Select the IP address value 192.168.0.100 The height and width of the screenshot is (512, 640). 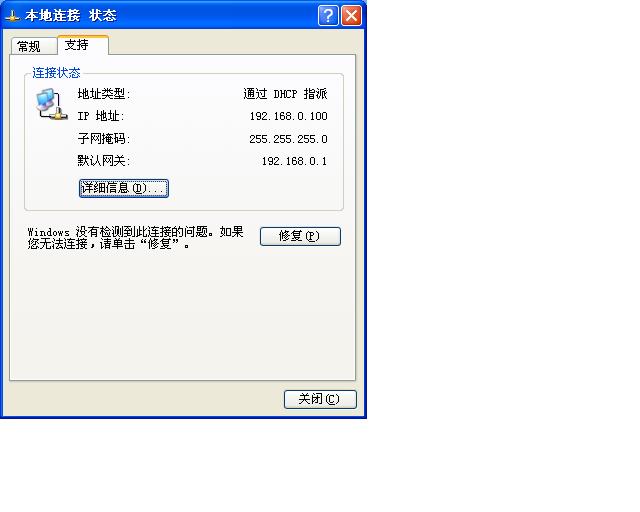pos(289,116)
